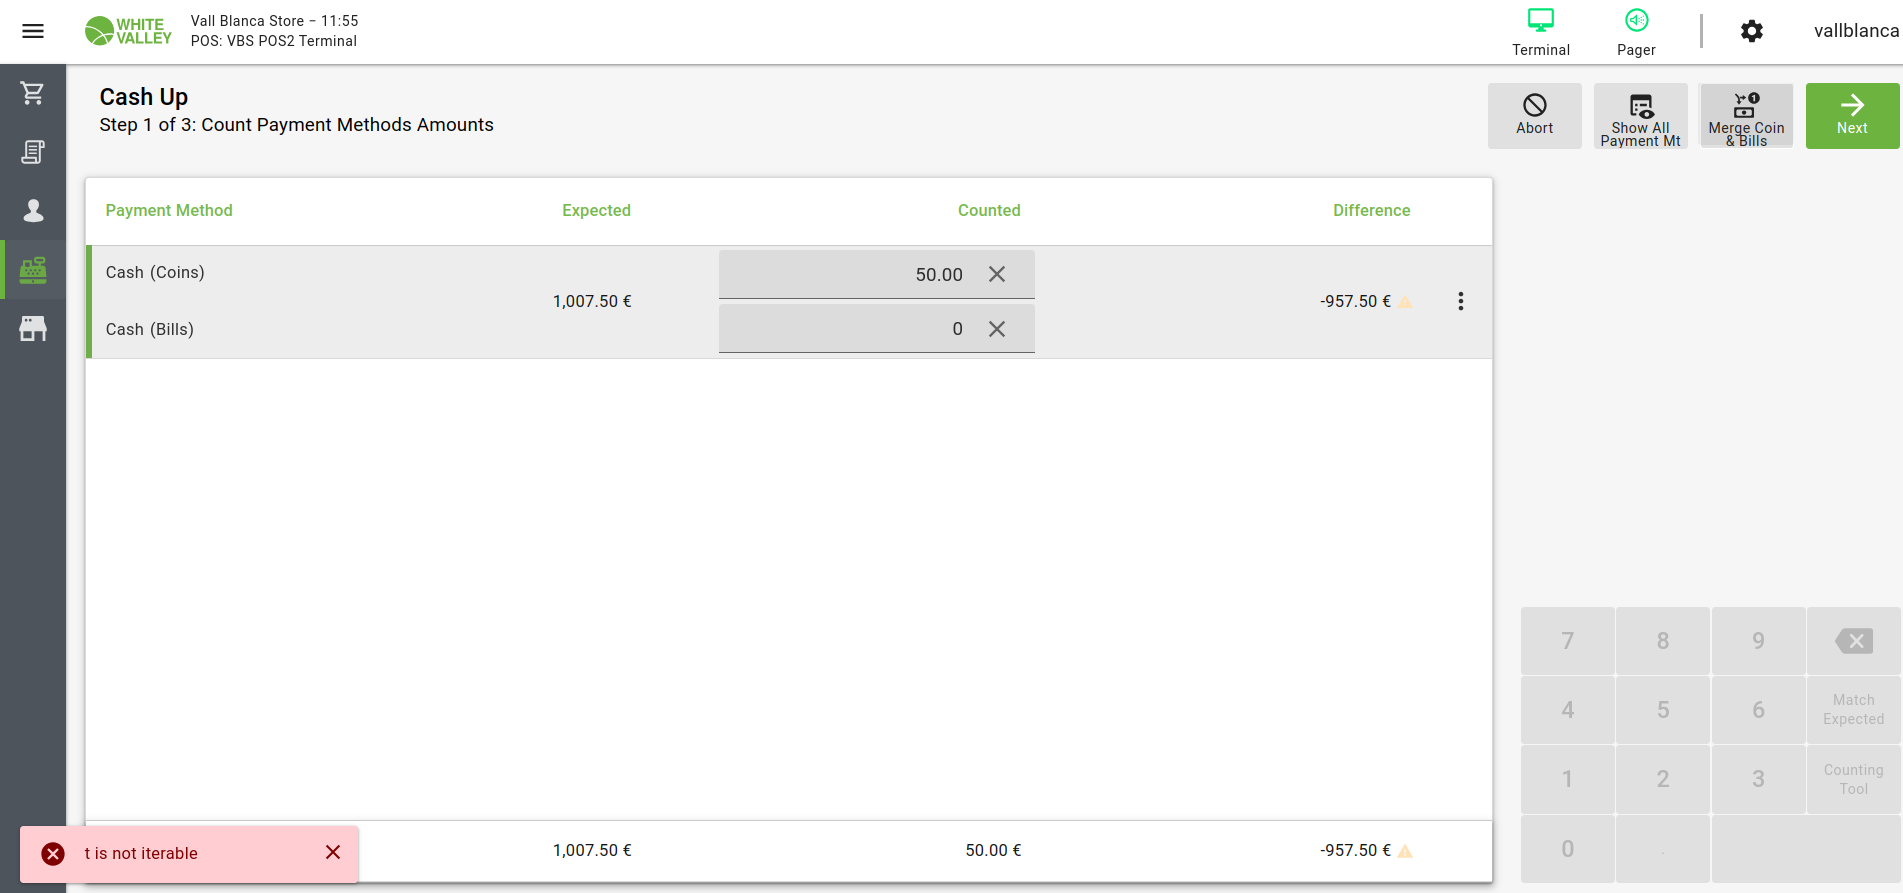Tap the numpad decimal point key
This screenshot has width=1903, height=893.
click(x=1663, y=849)
